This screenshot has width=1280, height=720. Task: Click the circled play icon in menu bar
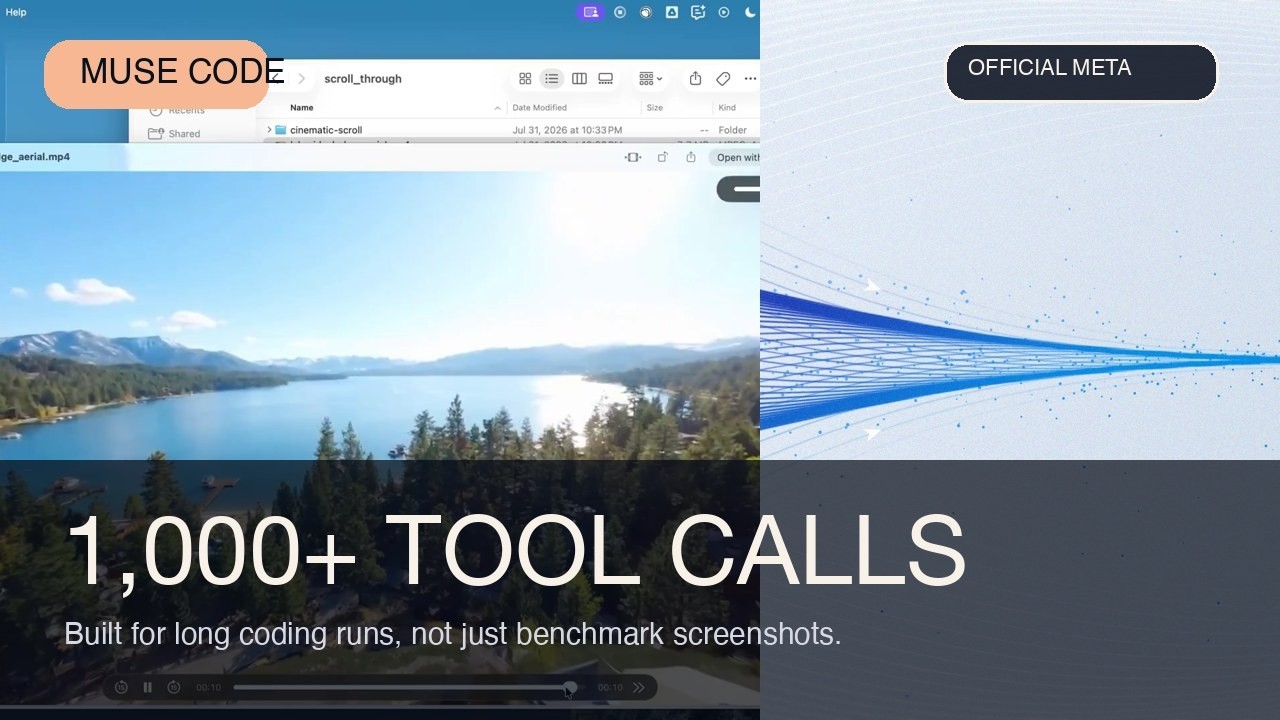(x=724, y=12)
